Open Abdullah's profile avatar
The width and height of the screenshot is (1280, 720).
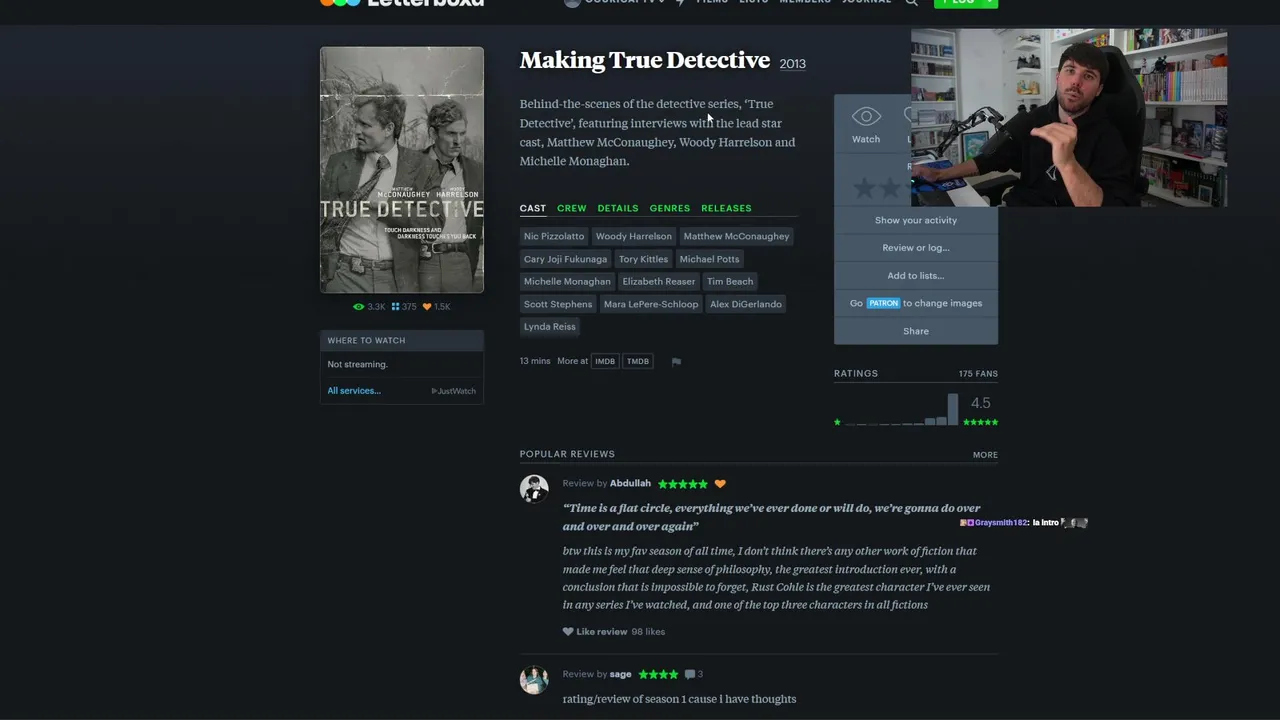click(534, 489)
